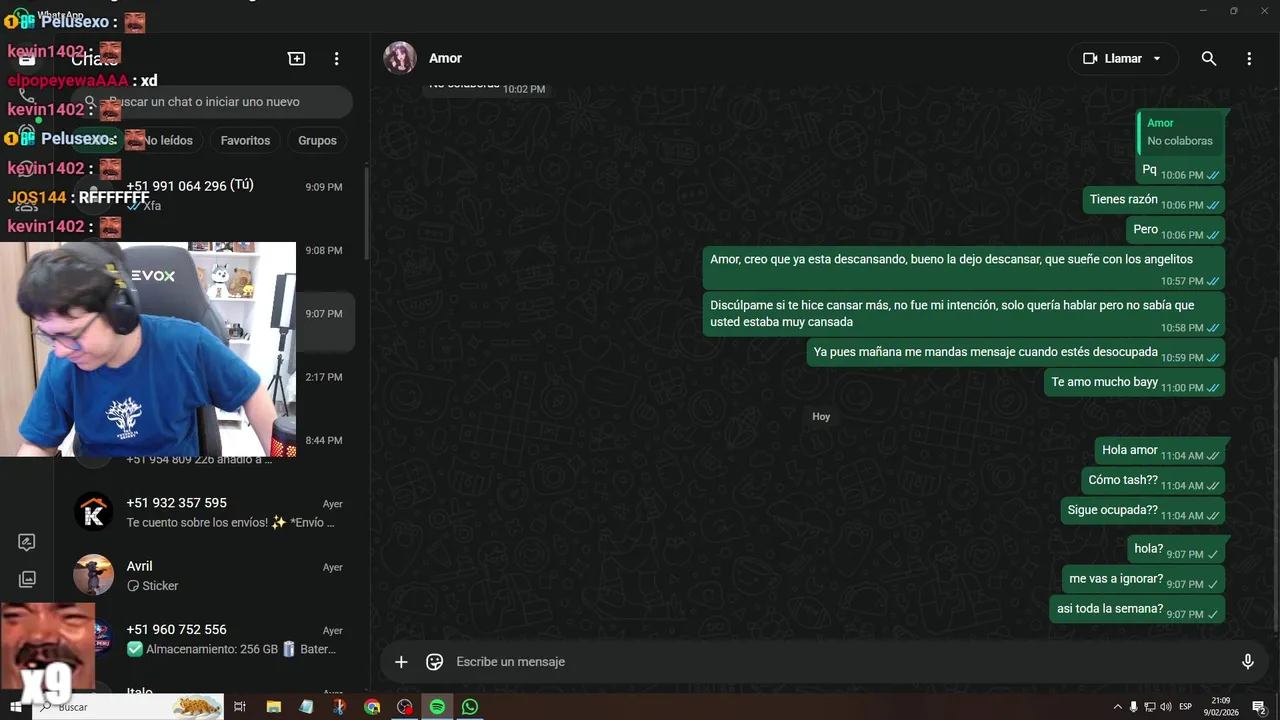Click the scissors app on the taskbar

(339, 707)
